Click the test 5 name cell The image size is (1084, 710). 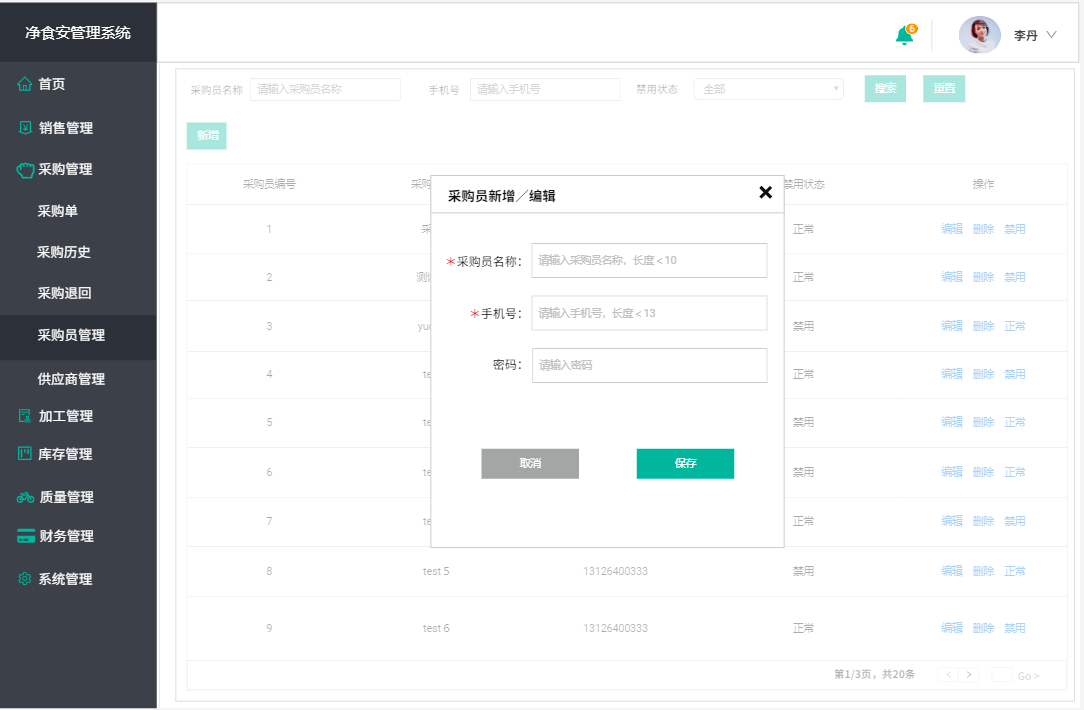436,571
